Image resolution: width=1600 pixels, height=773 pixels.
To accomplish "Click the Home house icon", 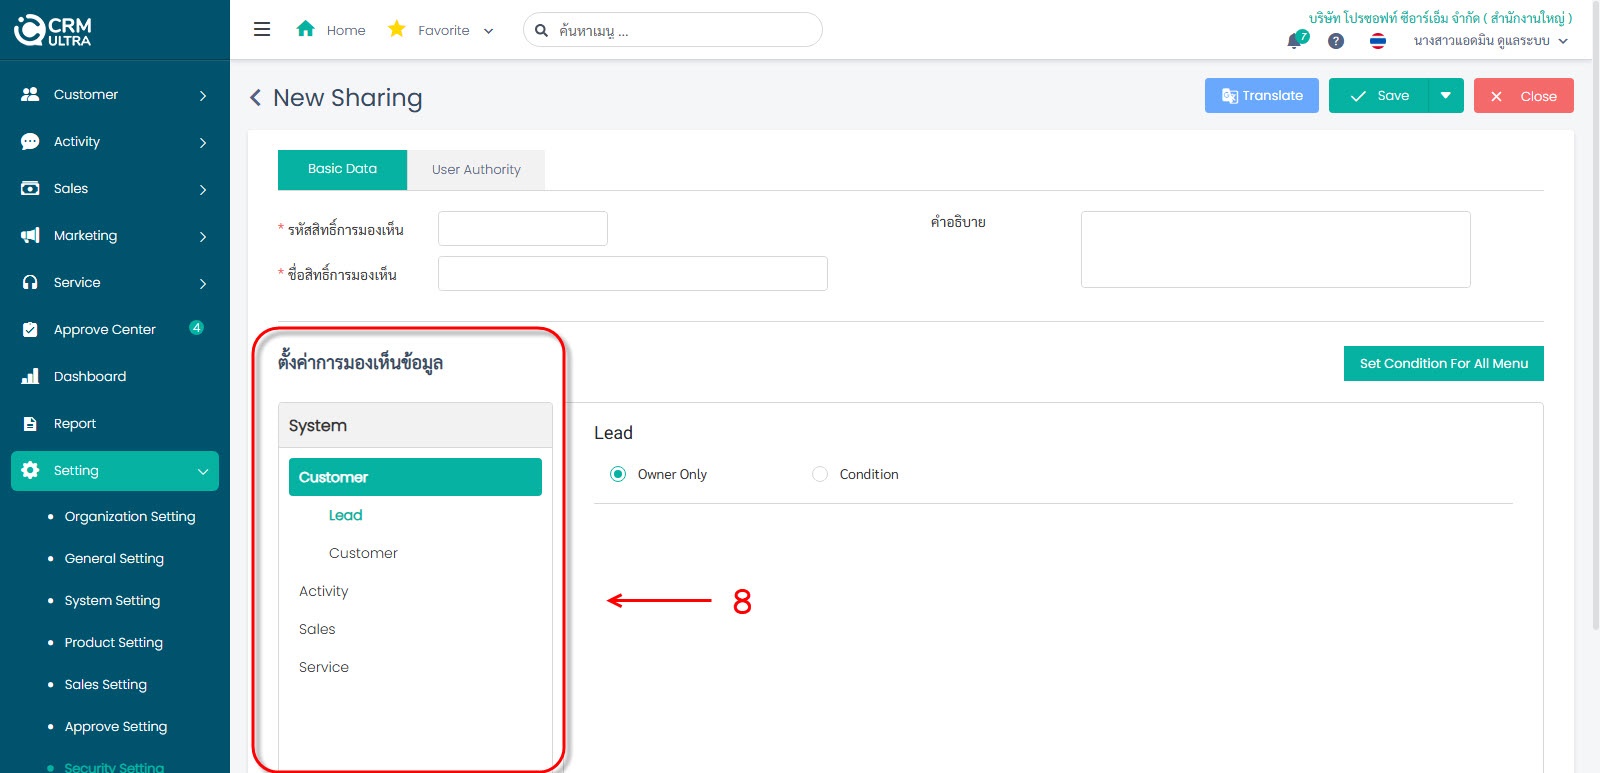I will pyautogui.click(x=306, y=29).
